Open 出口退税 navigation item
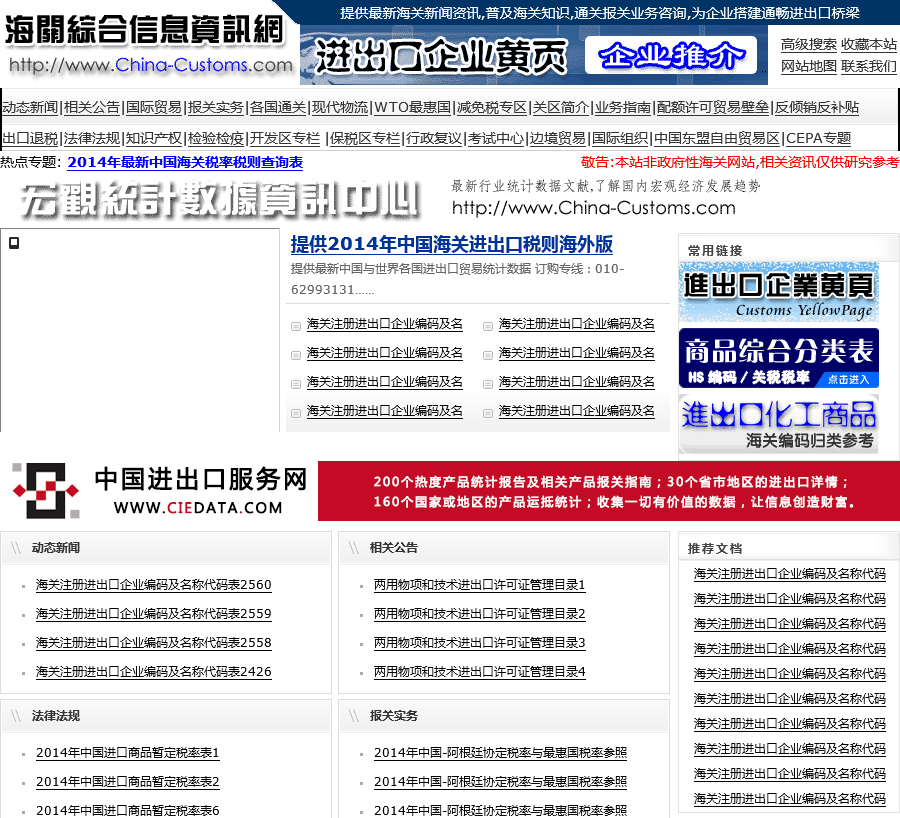 pos(30,138)
